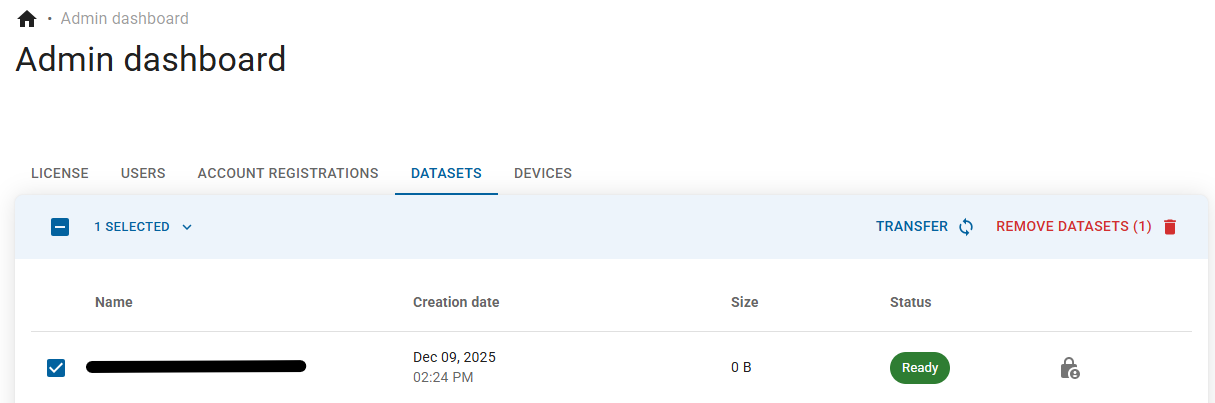This screenshot has height=403, width=1215.
Task: Click the red trash bin icon
Action: [x=1170, y=227]
